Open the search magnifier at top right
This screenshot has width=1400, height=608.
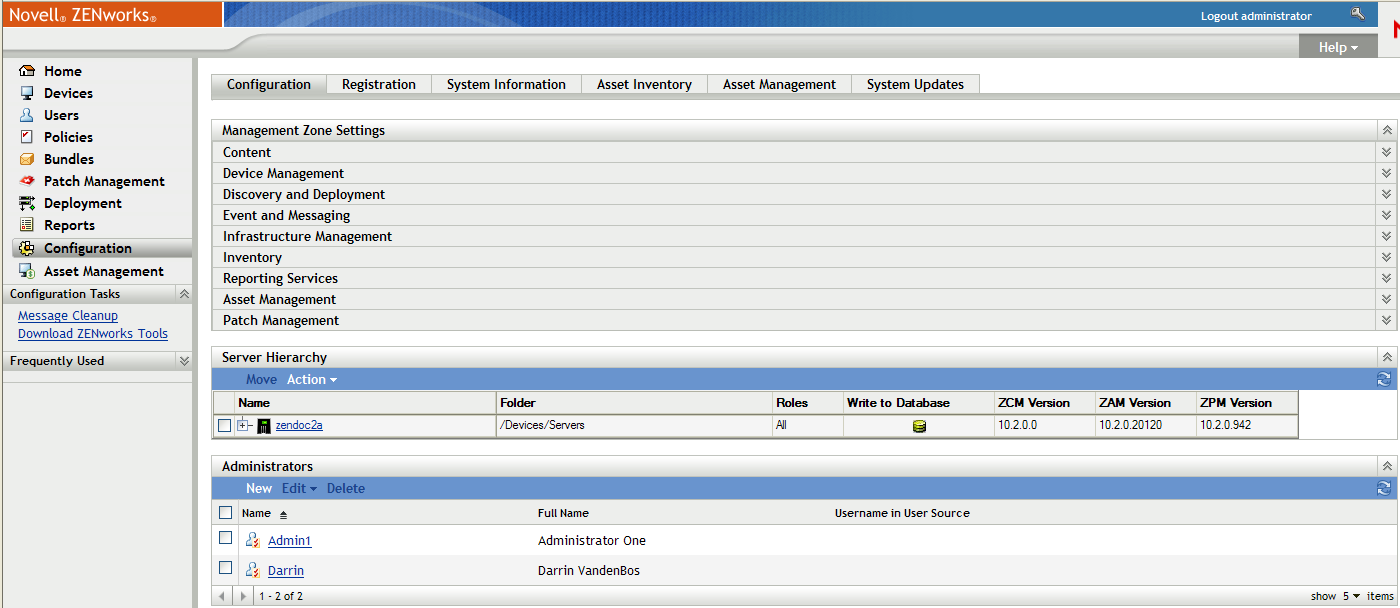(1358, 14)
